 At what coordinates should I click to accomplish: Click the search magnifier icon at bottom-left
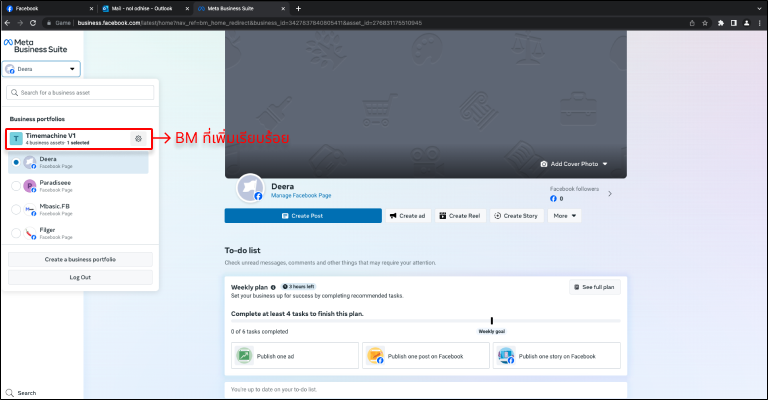(9, 393)
